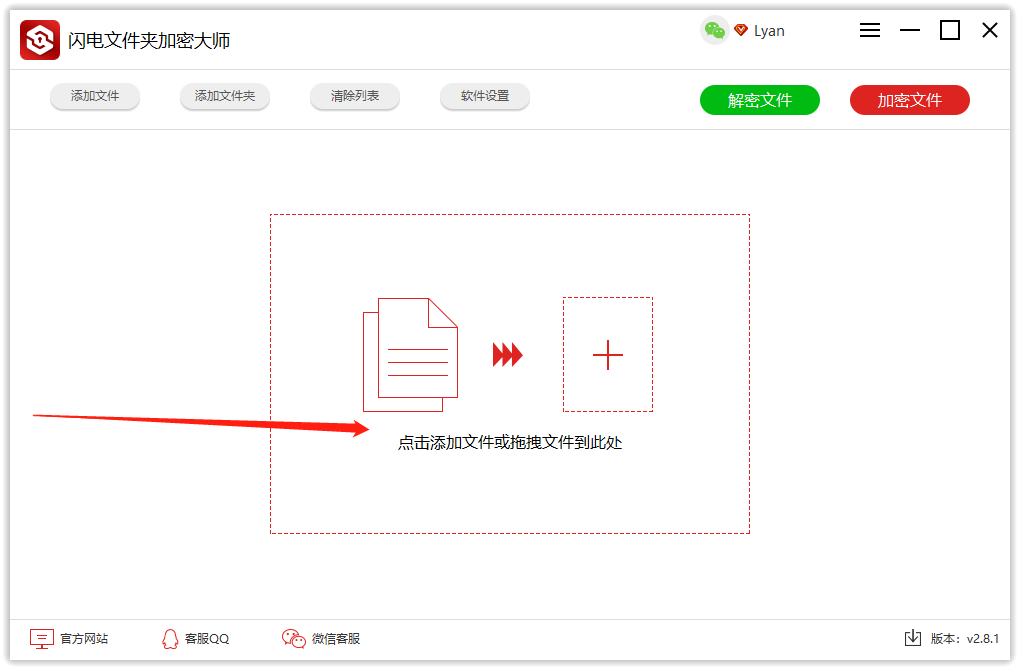Image resolution: width=1020 pixels, height=670 pixels.
Task: Open the hamburger menu
Action: click(870, 31)
